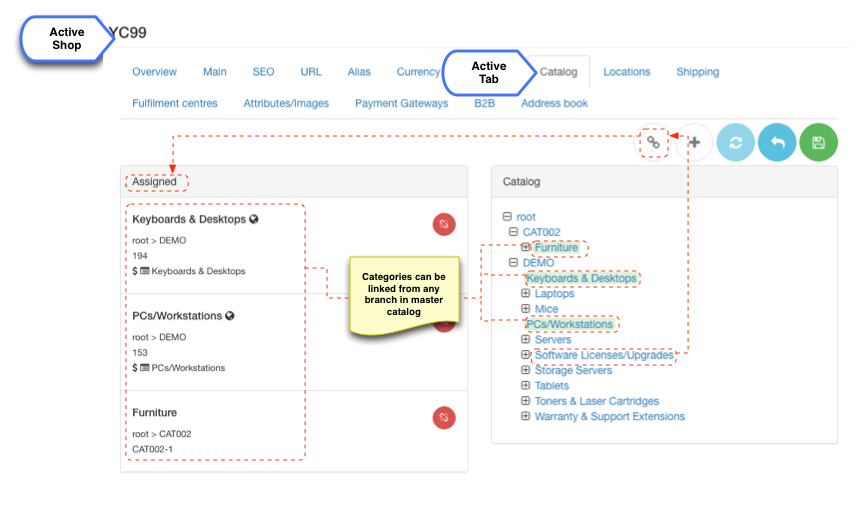Open the SEO tab

[263, 72]
